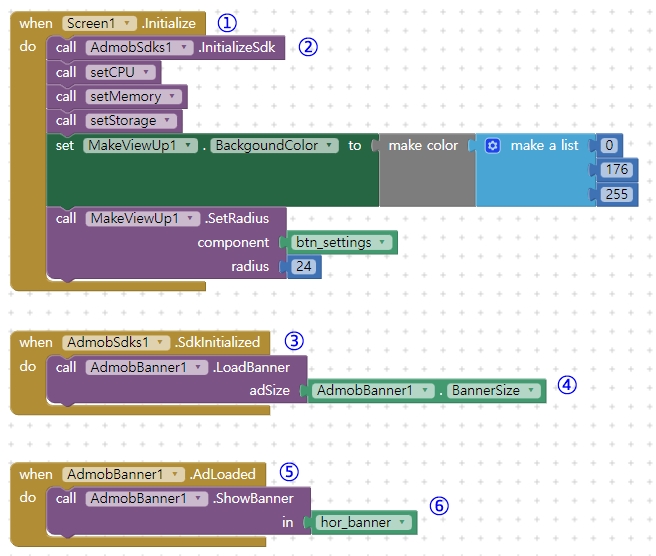Open the btn_settings component dropdown
Image resolution: width=656 pixels, height=556 pixels.
tap(341, 242)
